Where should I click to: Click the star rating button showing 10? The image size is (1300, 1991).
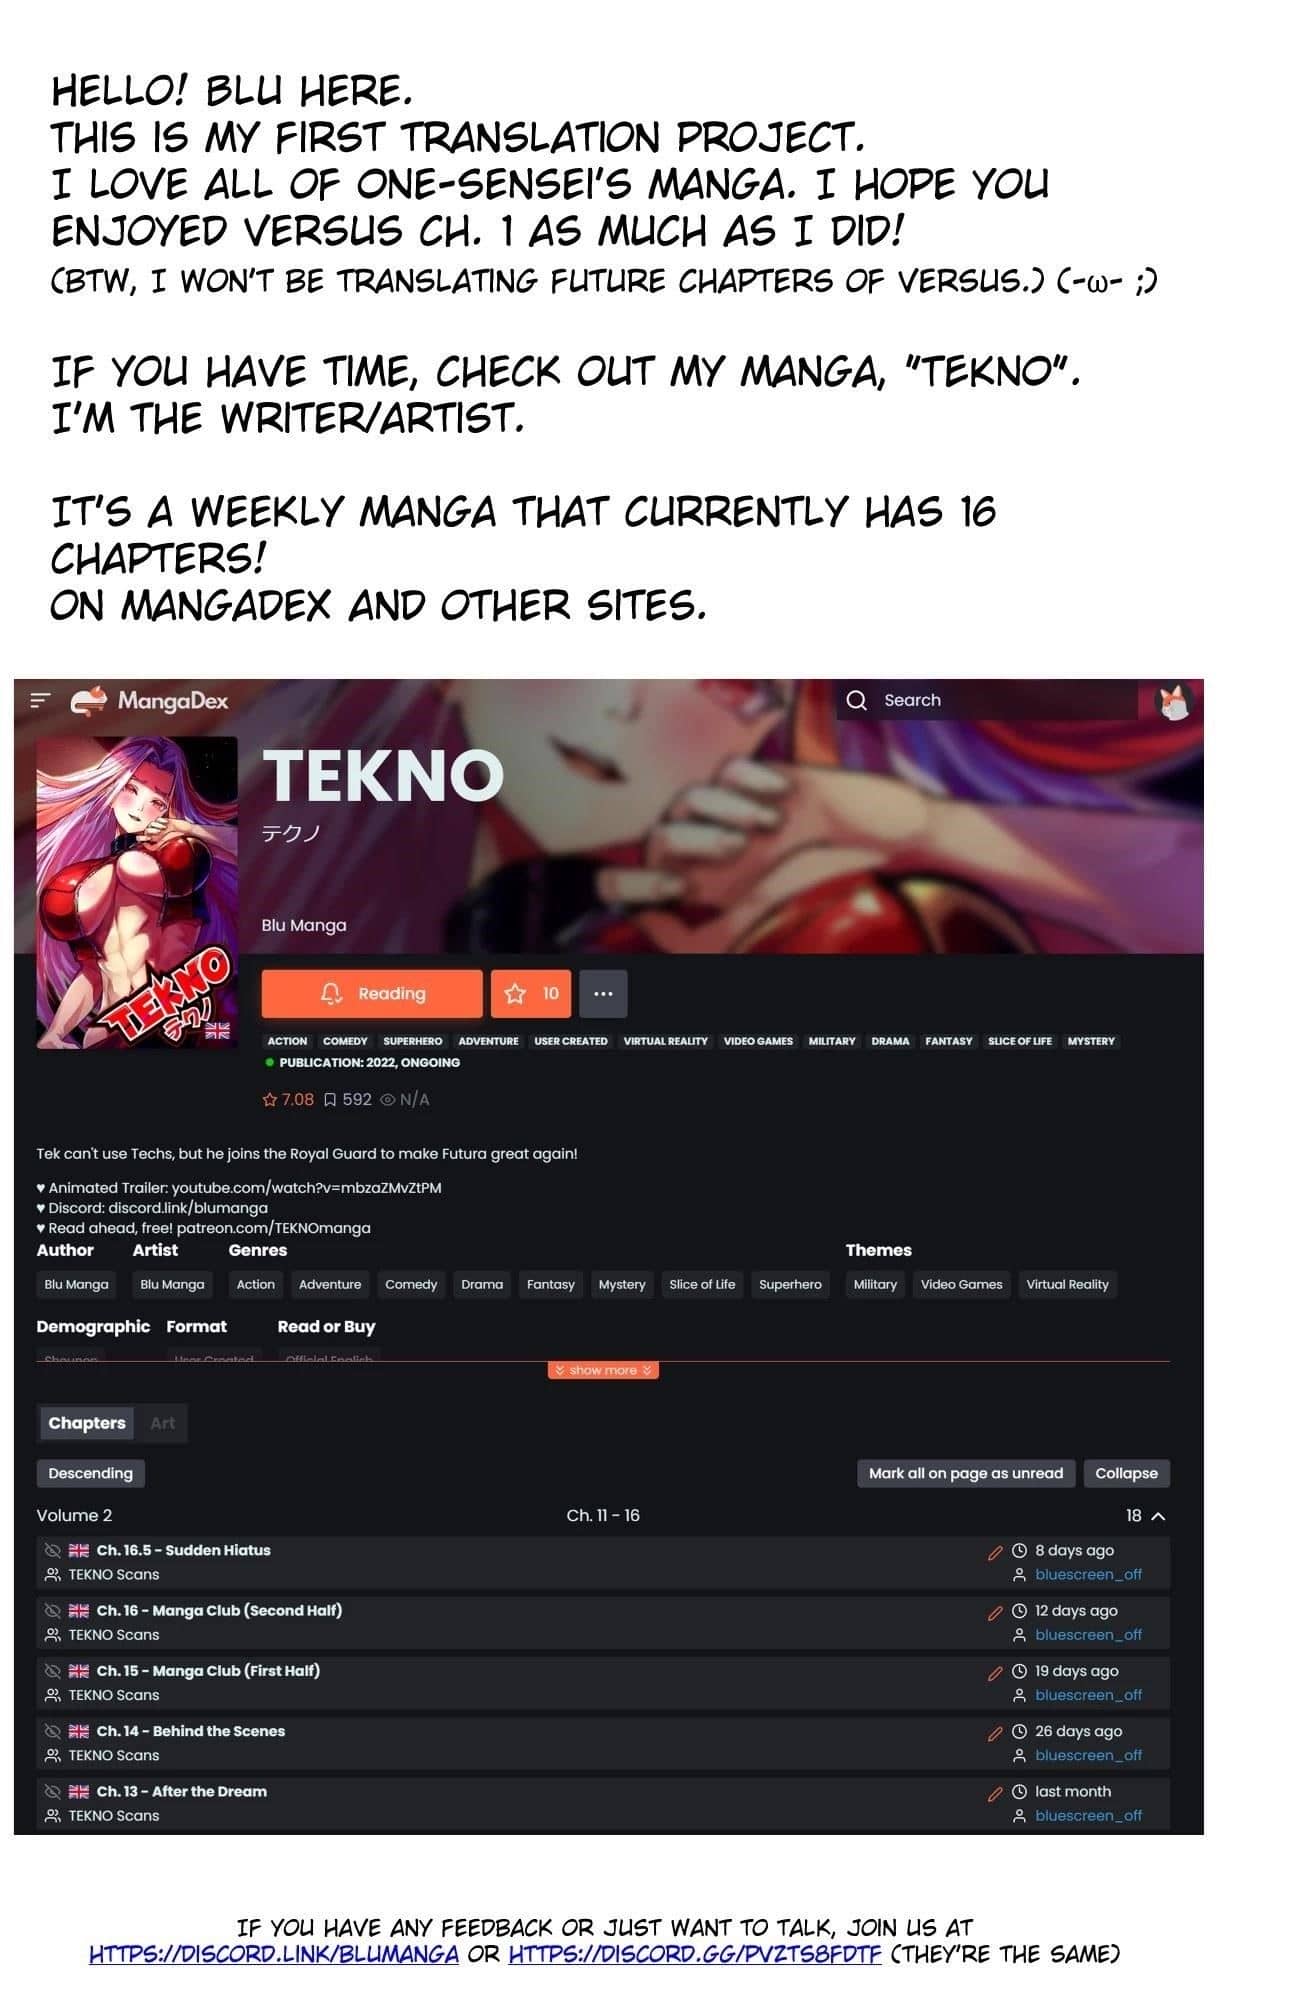point(531,993)
